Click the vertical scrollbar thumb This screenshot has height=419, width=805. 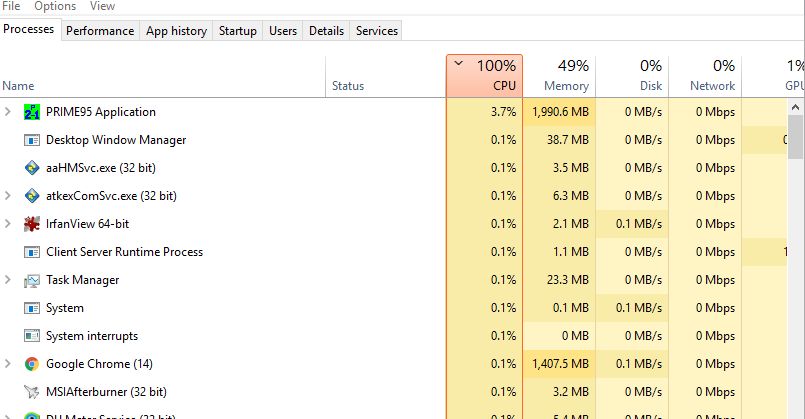tap(795, 137)
